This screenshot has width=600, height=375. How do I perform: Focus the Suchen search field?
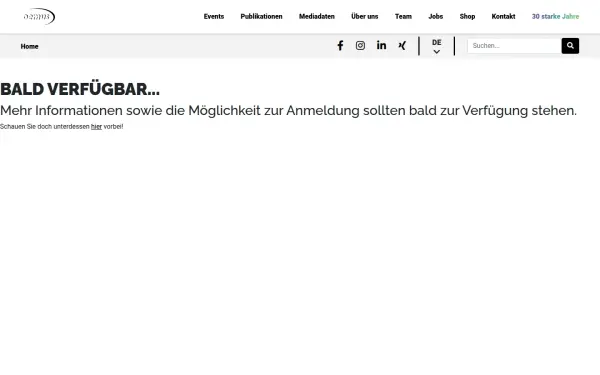coord(514,46)
